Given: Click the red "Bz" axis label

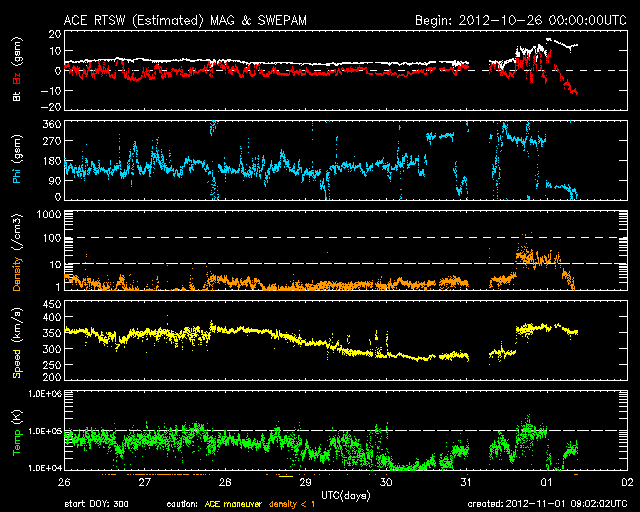Looking at the screenshot, I should click(17, 79).
